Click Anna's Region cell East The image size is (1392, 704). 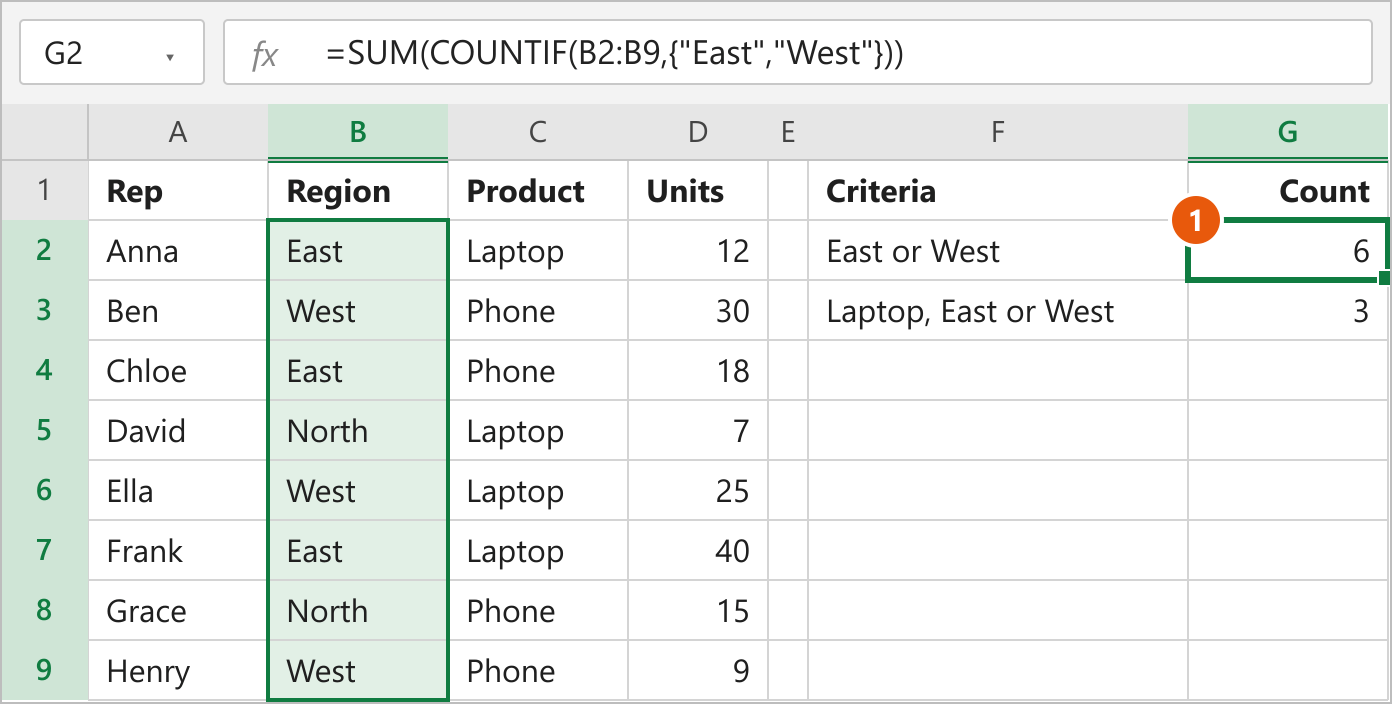(358, 250)
